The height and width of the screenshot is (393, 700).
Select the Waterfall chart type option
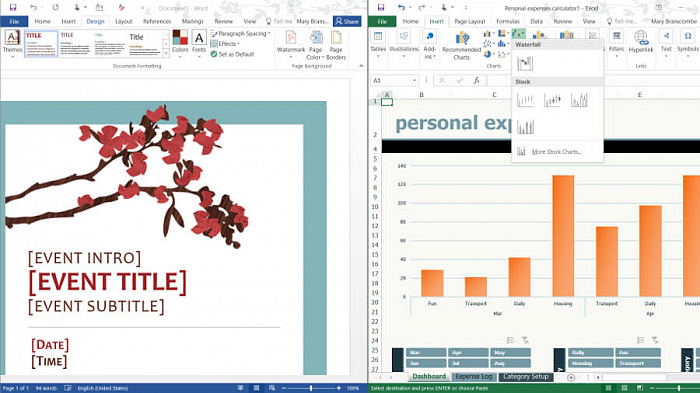click(525, 63)
